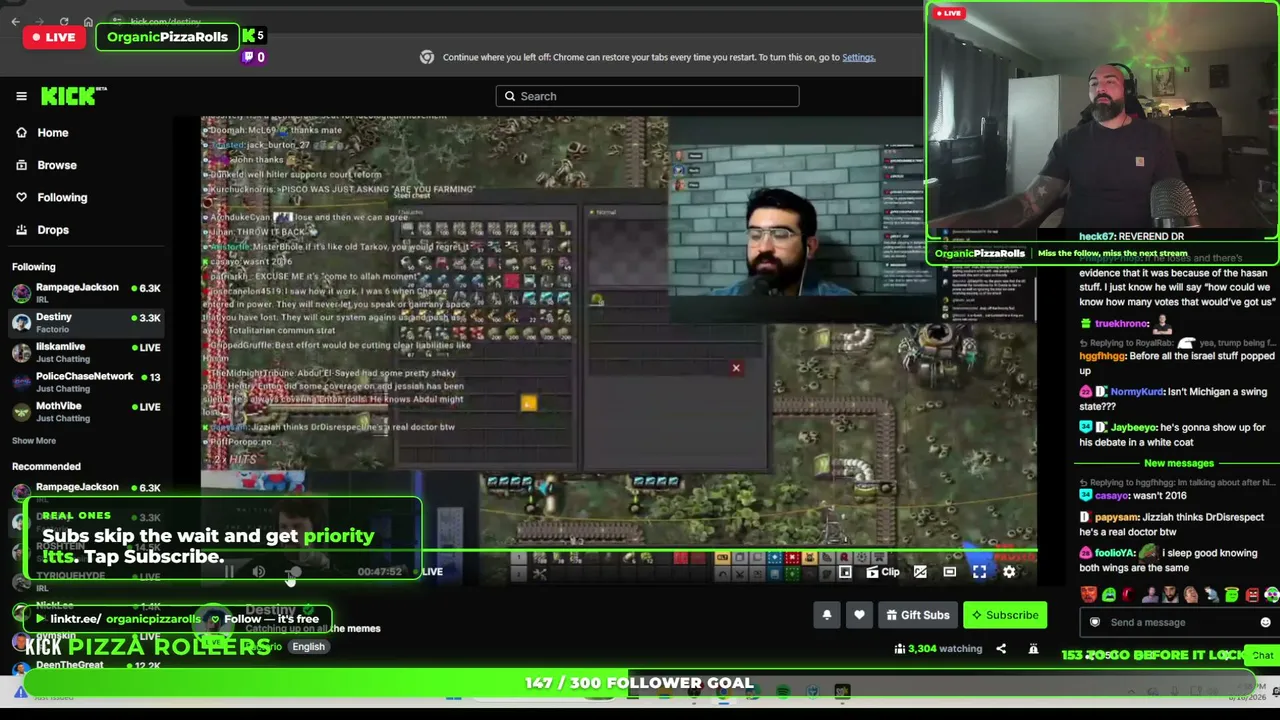Share the stream with the share icon
Screen dimensions: 1280x720
1001,649
